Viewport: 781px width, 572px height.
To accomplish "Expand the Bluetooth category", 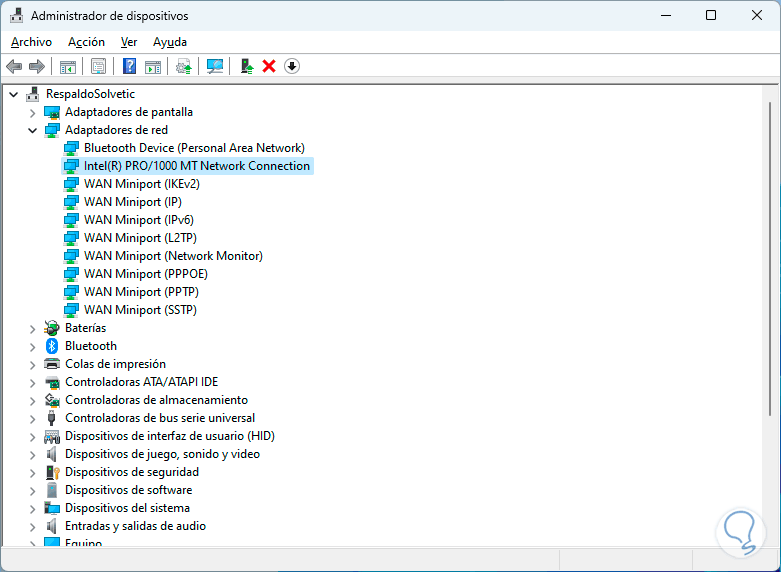I will (33, 347).
